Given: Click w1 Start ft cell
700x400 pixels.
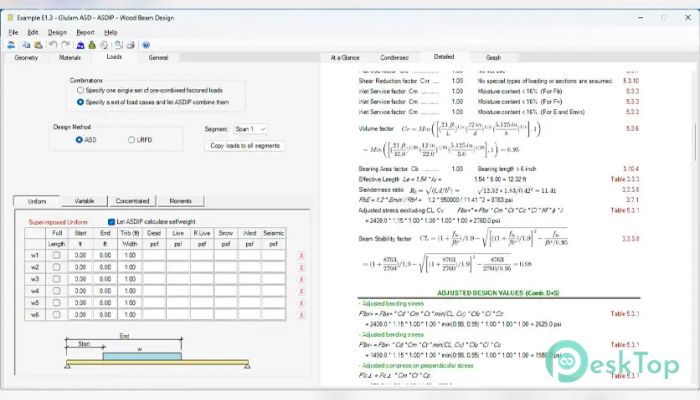Looking at the screenshot, I should click(x=80, y=255).
